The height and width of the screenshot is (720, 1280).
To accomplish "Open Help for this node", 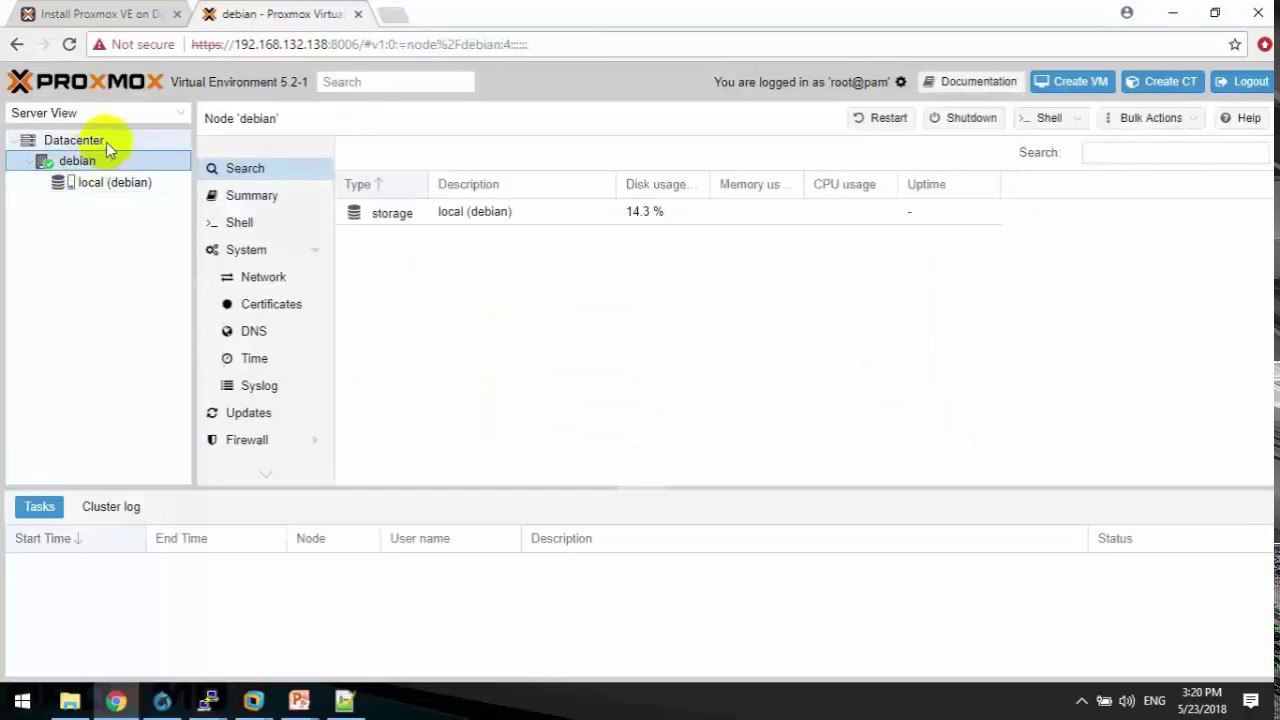I will point(1240,118).
